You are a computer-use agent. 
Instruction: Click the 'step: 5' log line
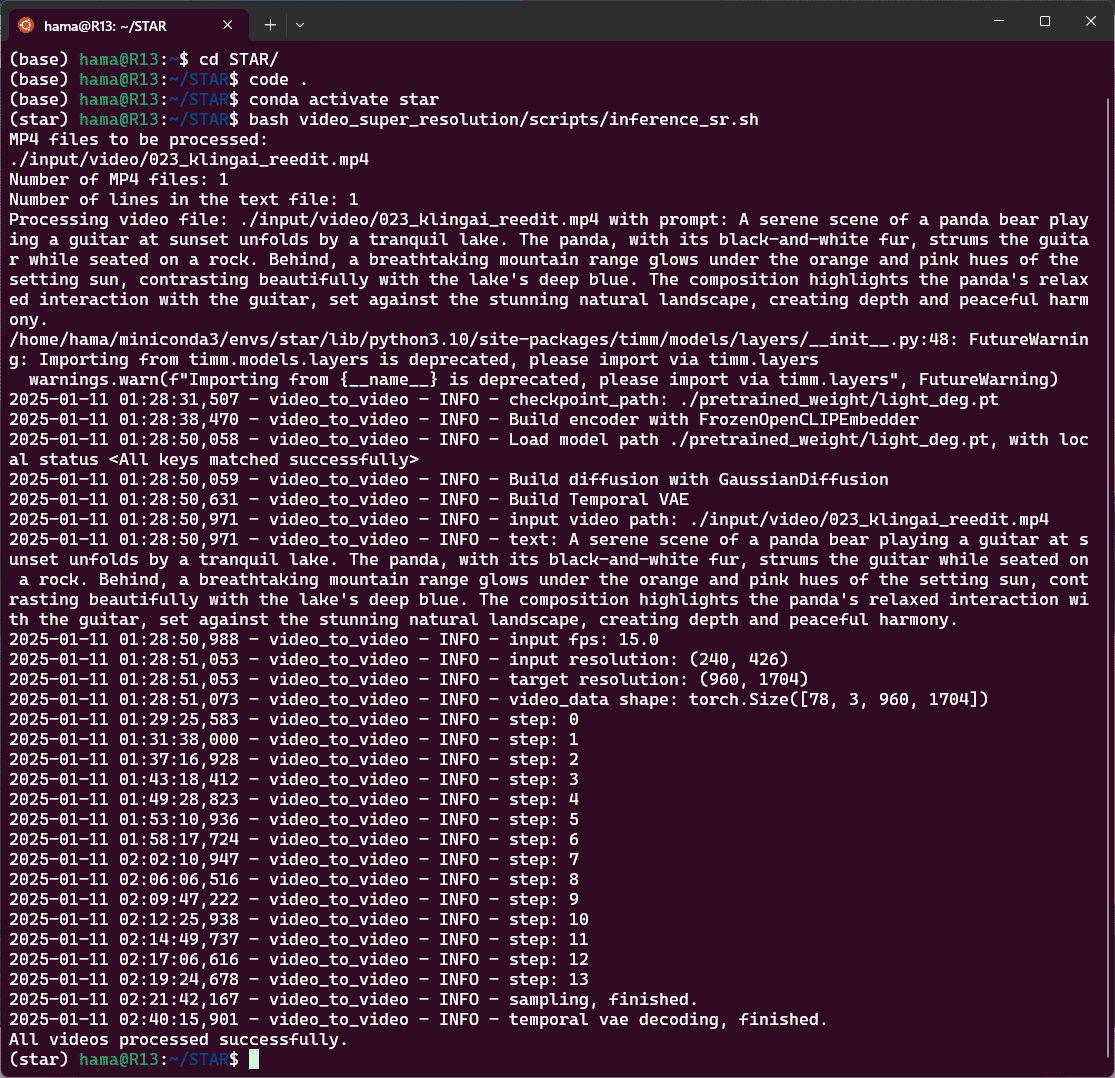(x=294, y=819)
